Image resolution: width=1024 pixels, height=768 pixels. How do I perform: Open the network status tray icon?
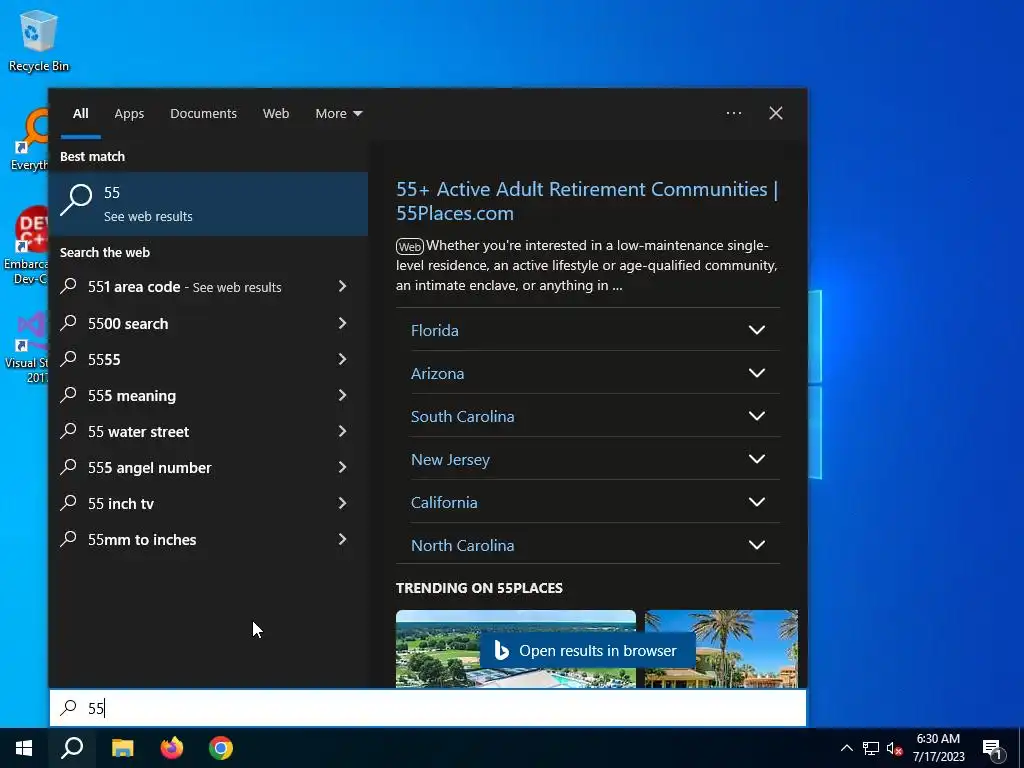[871, 748]
